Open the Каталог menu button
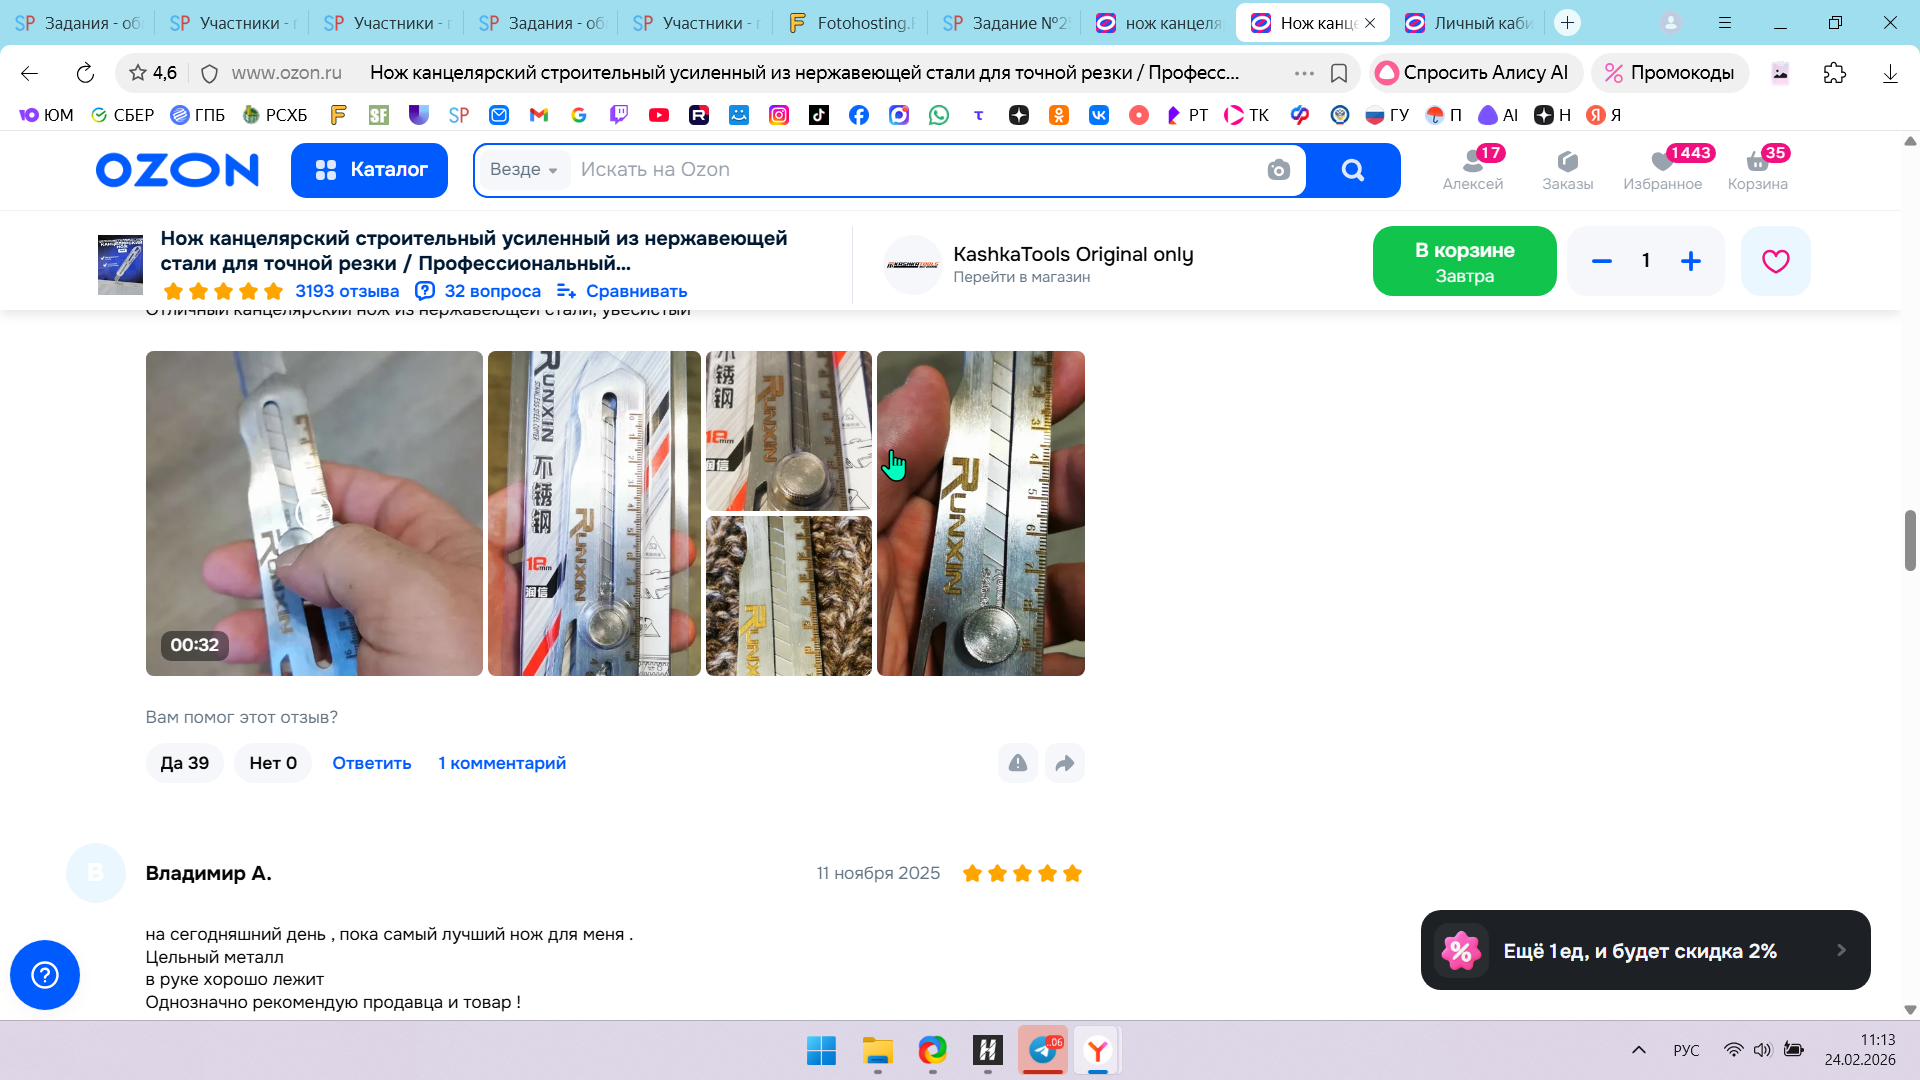The height and width of the screenshot is (1080, 1920). [x=369, y=170]
